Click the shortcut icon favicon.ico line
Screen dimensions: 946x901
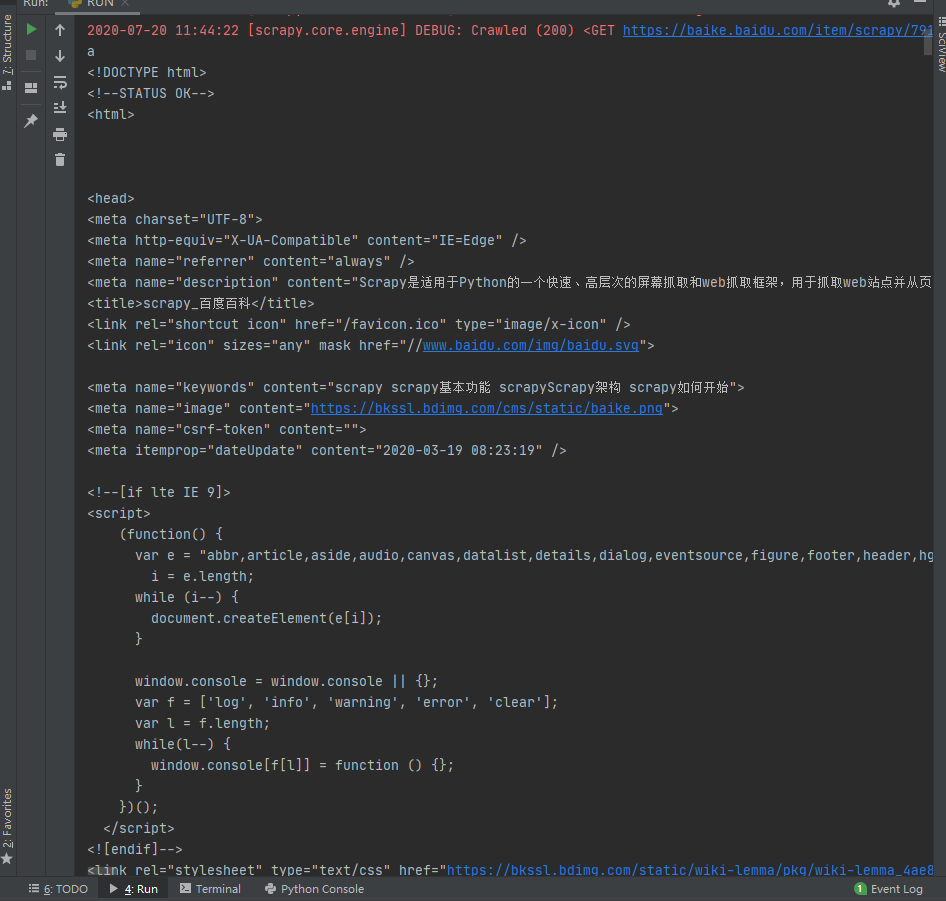click(x=359, y=325)
